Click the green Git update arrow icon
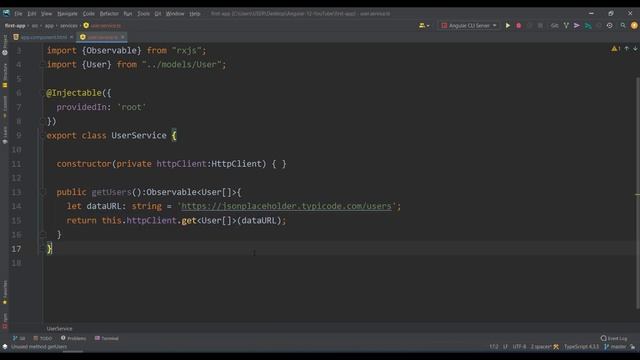640x360 pixels. pos(588,25)
